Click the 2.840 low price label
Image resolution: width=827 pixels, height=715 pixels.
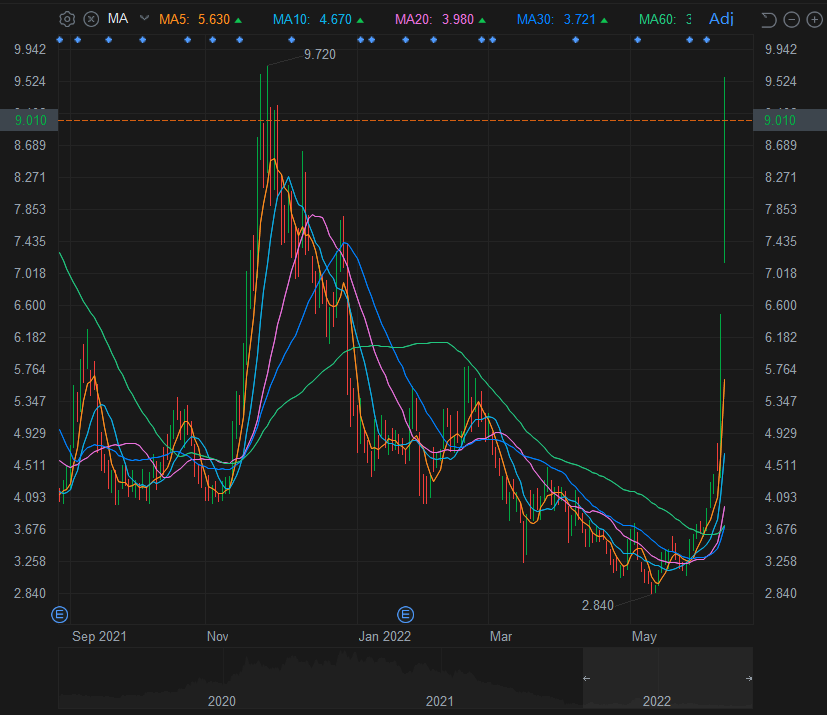coord(598,605)
